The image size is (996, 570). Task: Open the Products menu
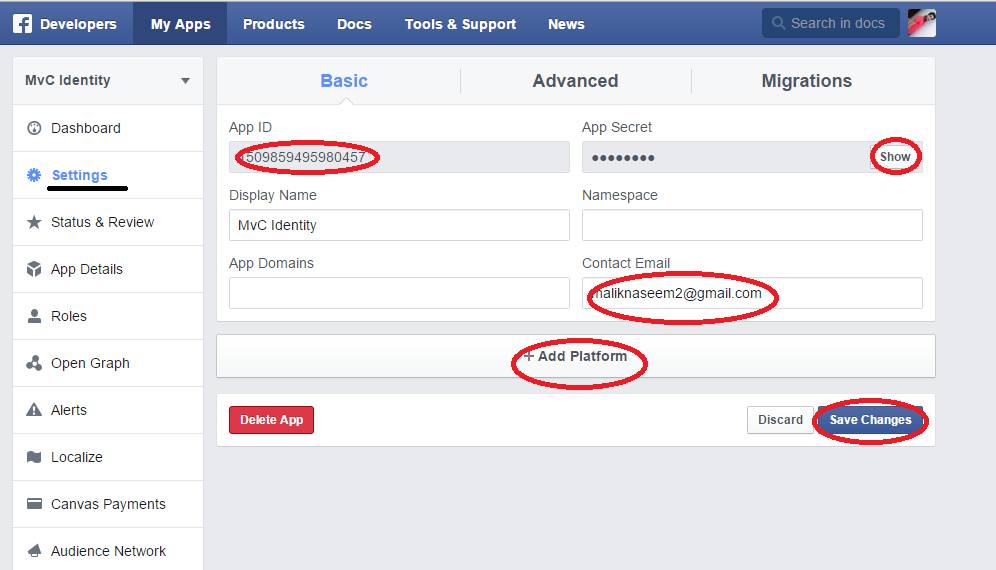[x=274, y=24]
